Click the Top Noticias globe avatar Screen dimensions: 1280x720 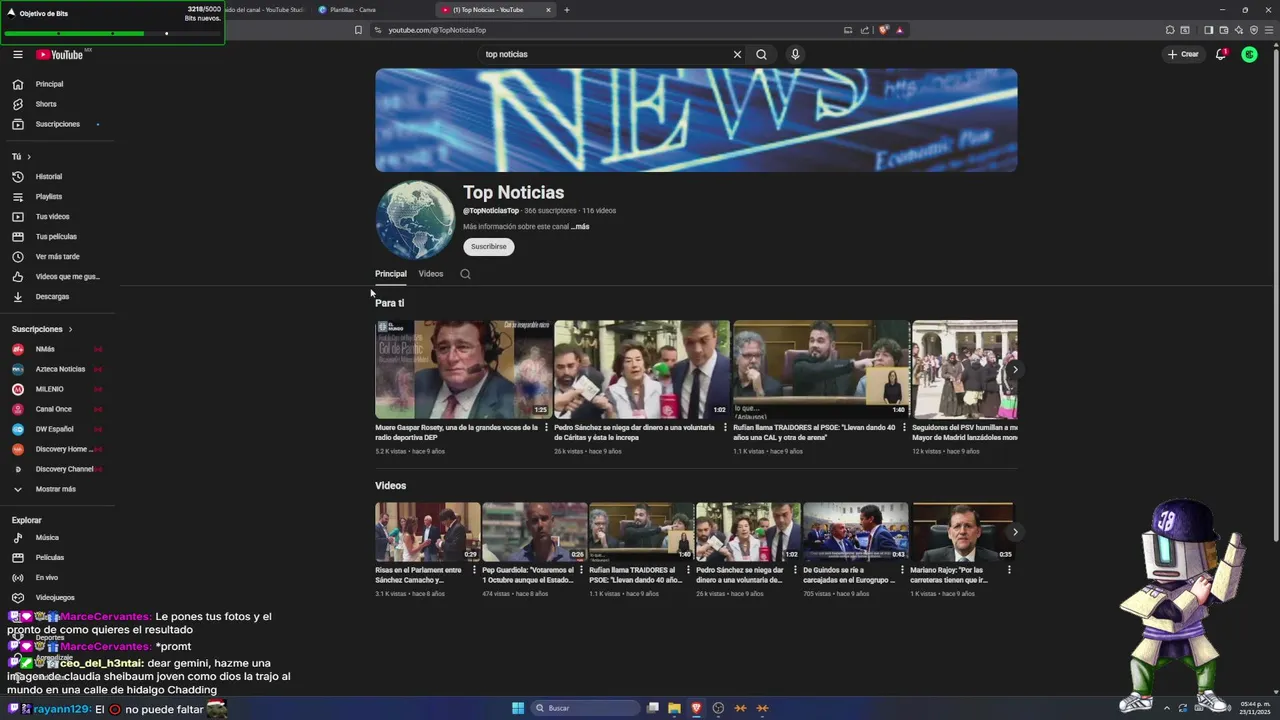coord(415,220)
